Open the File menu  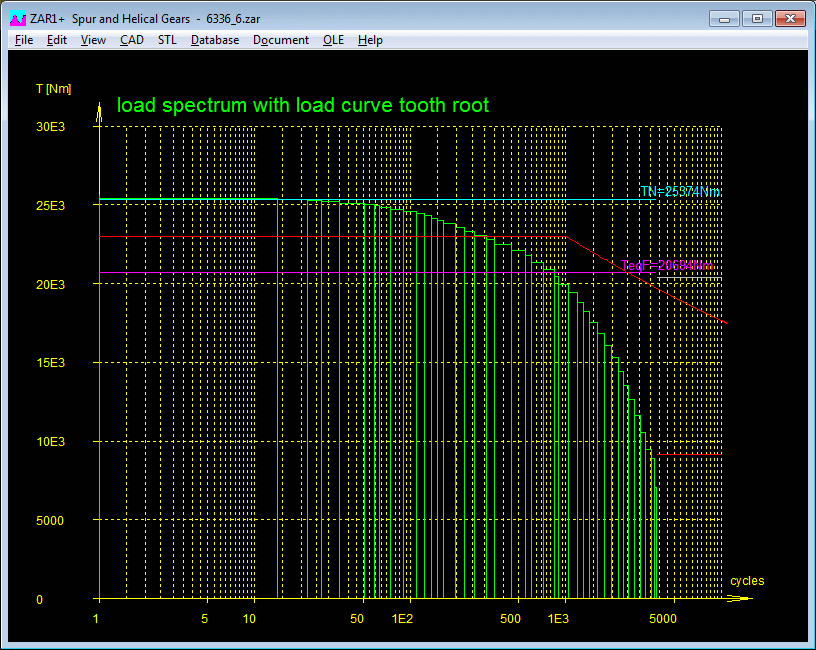[24, 40]
